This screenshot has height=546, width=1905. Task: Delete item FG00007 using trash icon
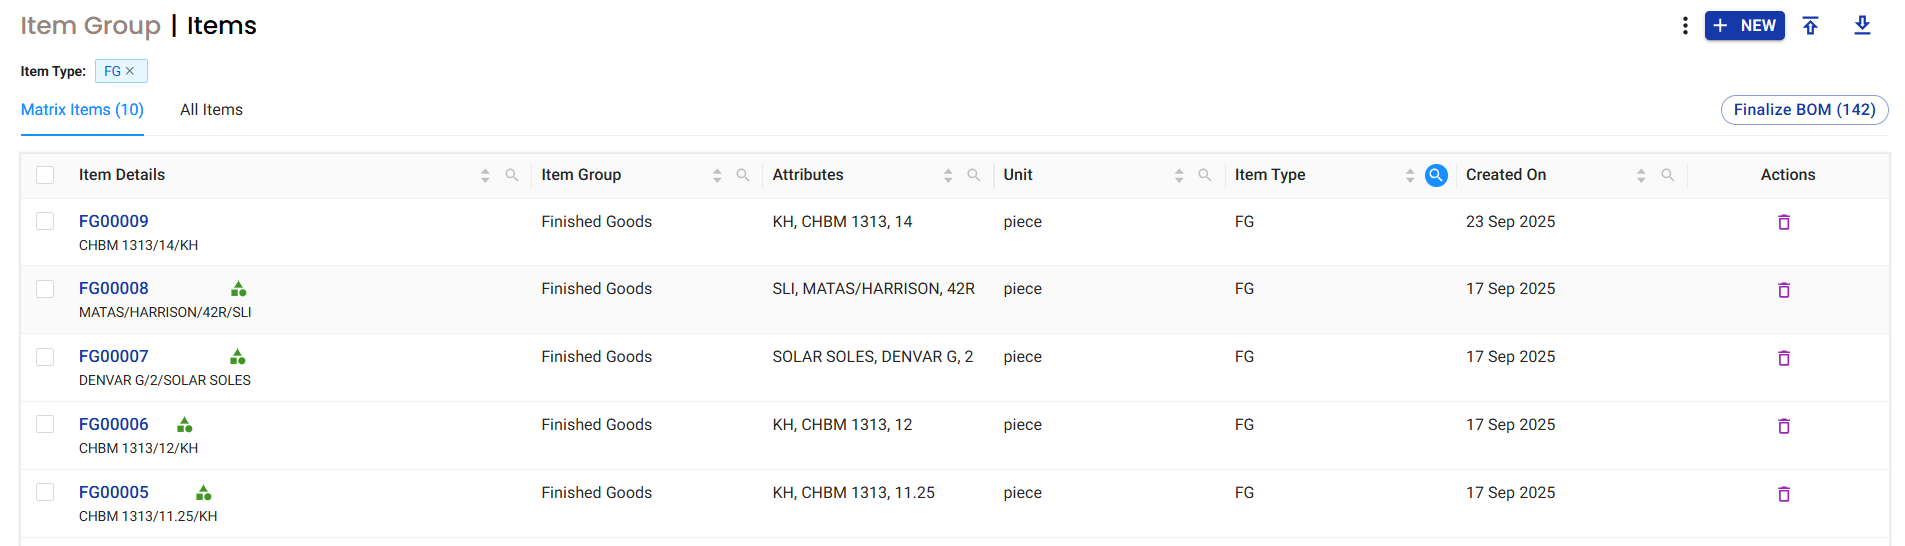pos(1783,358)
